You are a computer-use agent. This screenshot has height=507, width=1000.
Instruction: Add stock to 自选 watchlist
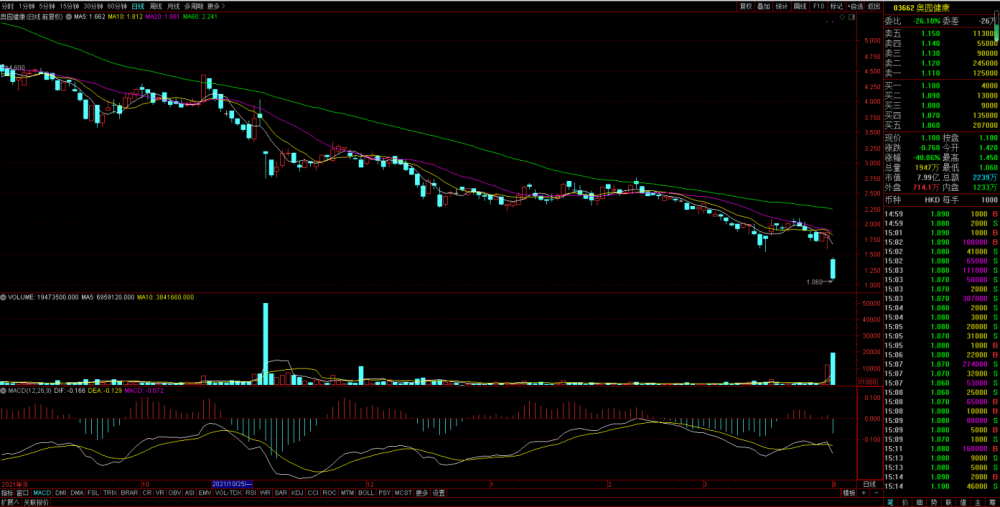[855, 6]
